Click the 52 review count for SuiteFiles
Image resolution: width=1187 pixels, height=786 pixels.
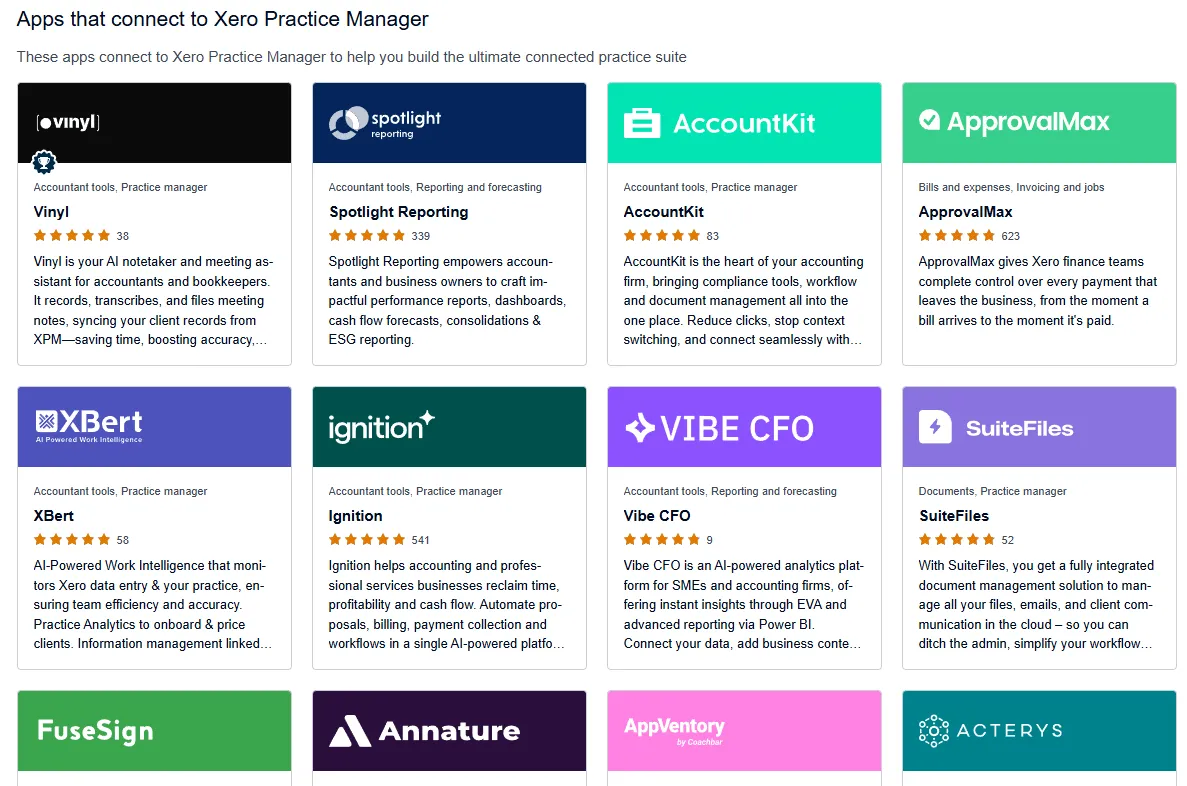1008,540
